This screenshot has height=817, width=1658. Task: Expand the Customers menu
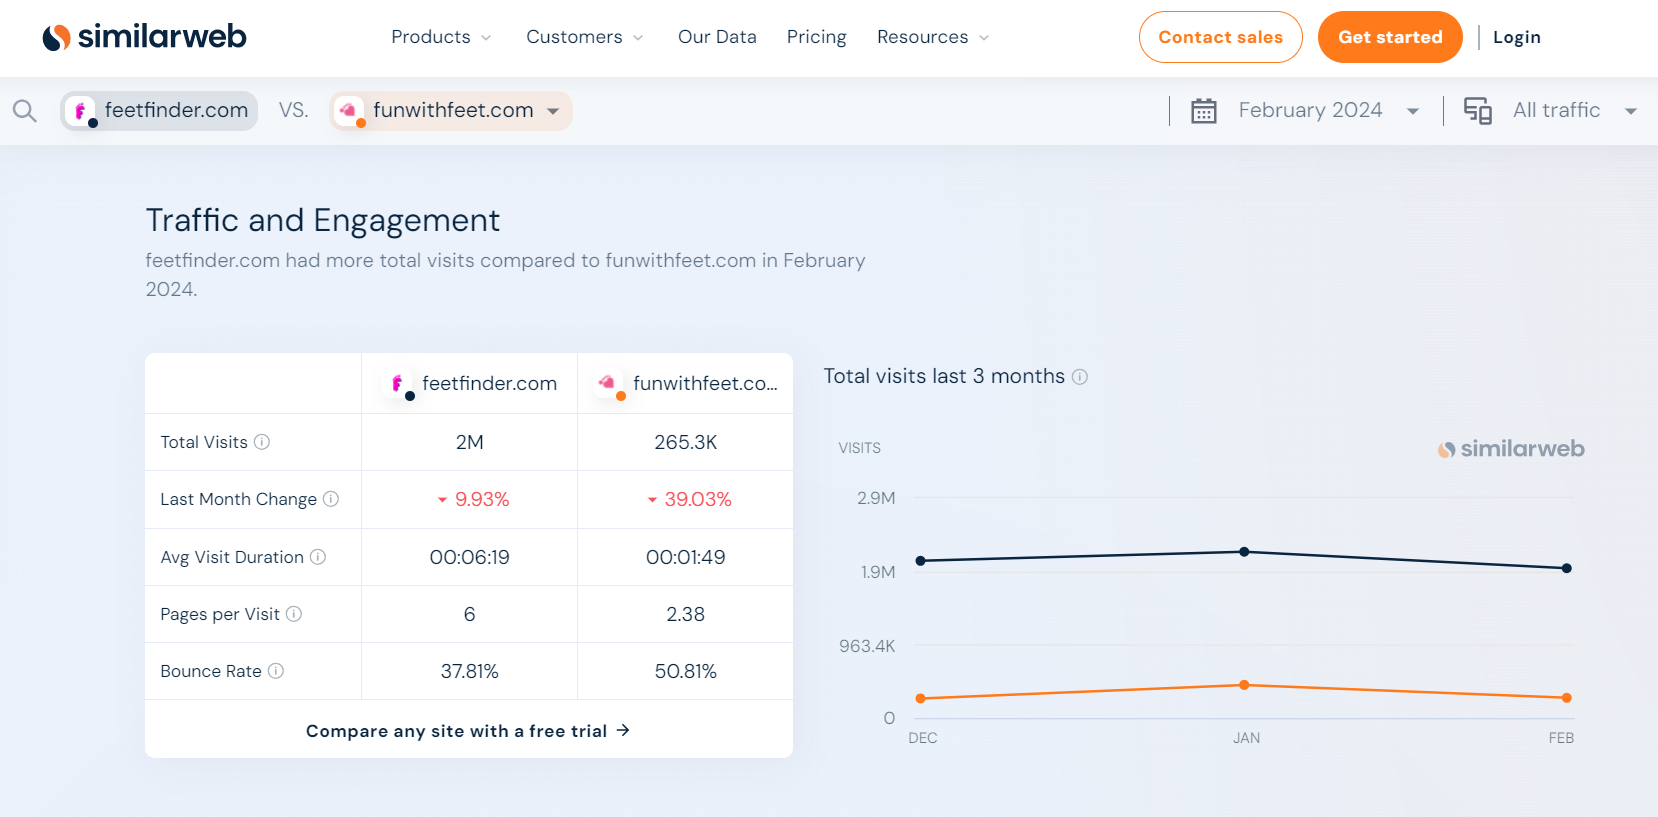point(585,37)
